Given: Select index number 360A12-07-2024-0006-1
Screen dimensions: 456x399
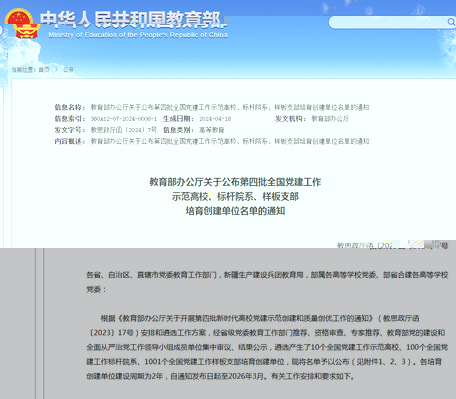Looking at the screenshot, I should 124,119.
